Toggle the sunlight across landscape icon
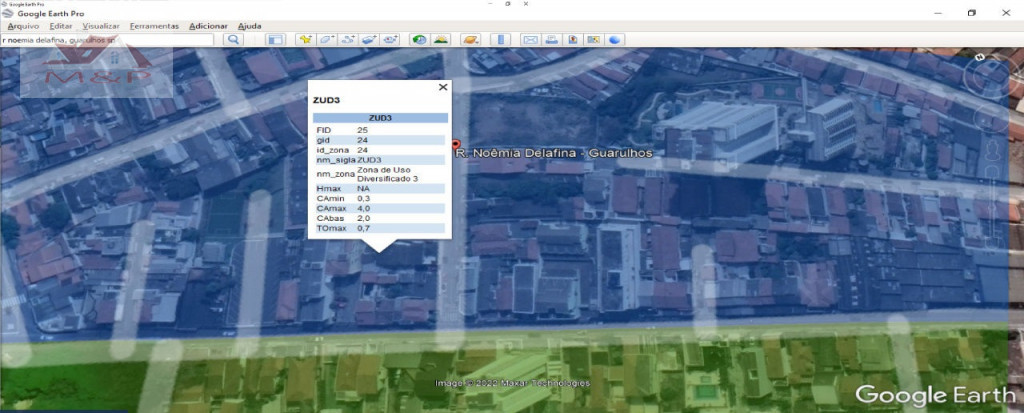1024x413 pixels. (x=440, y=39)
